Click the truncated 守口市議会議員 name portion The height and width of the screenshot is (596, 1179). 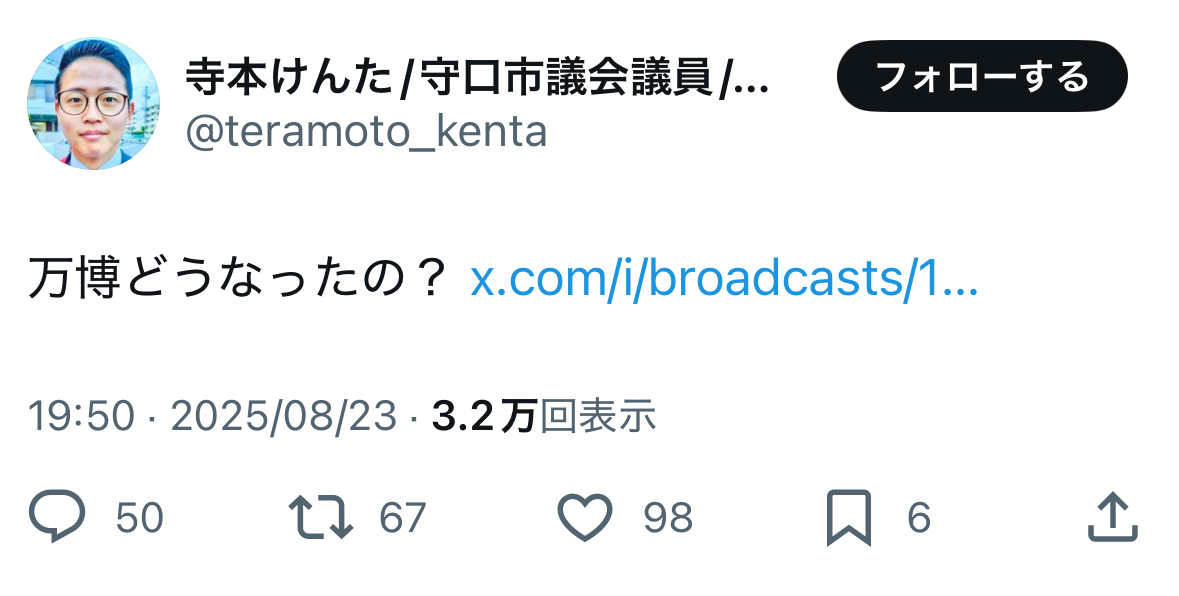(x=565, y=77)
